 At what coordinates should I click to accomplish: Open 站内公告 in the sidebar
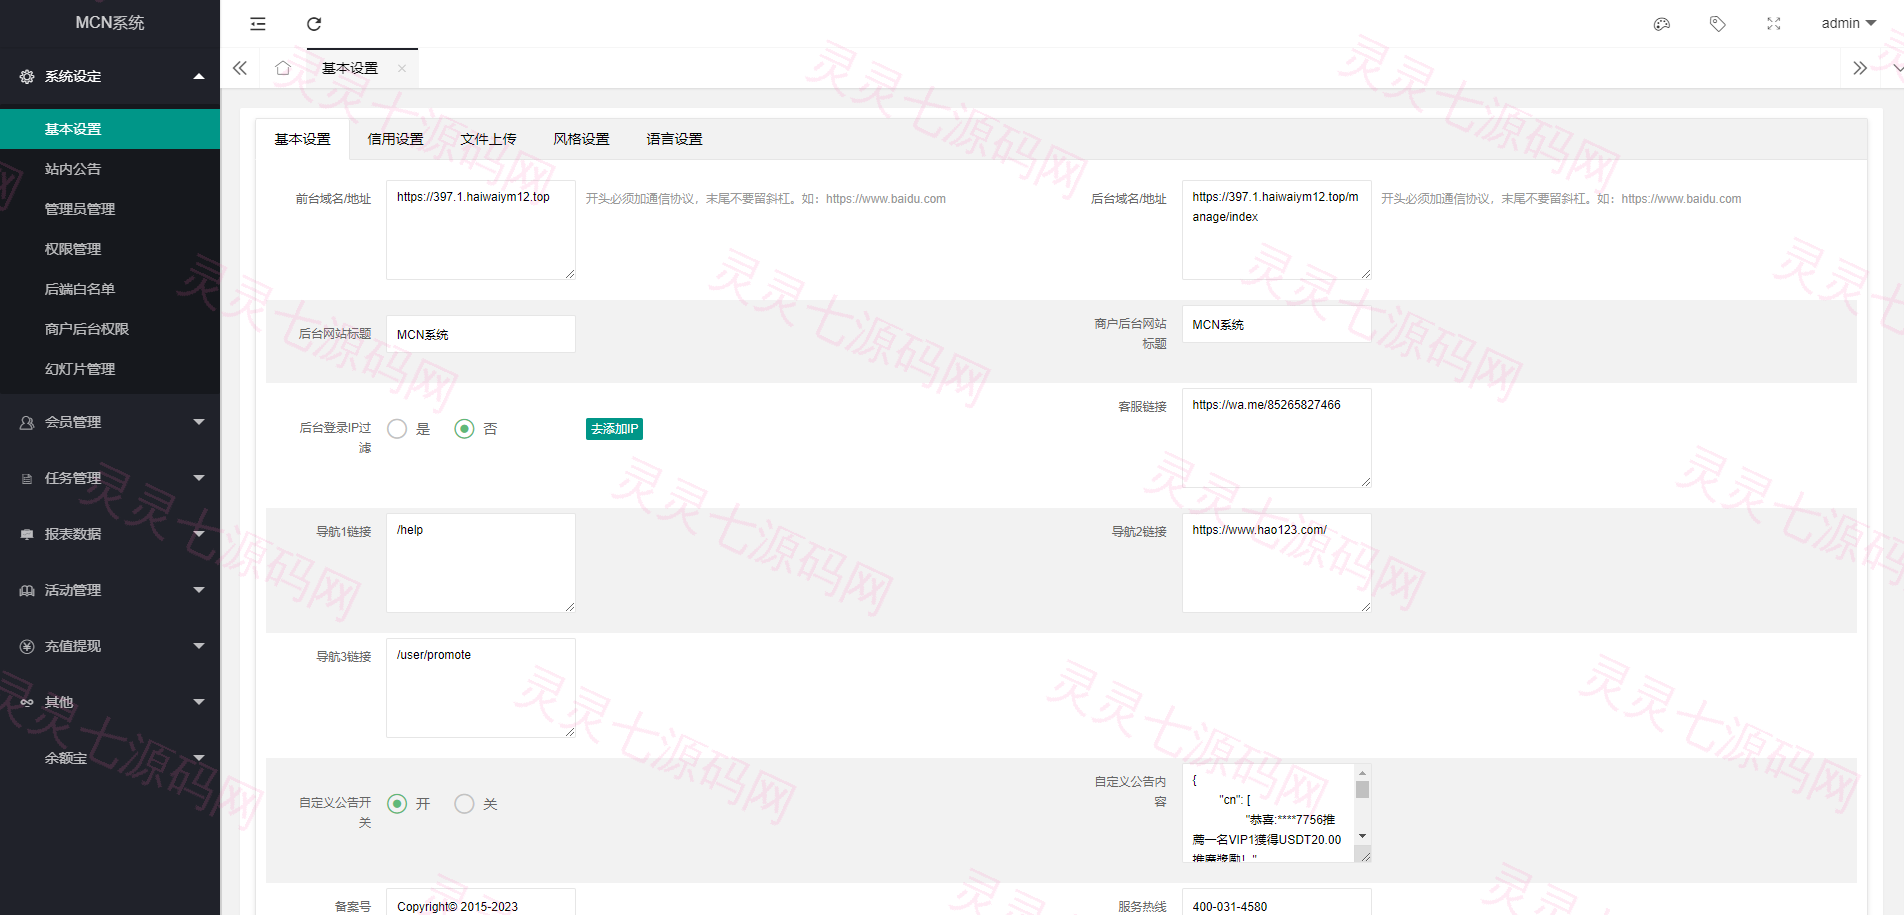(x=110, y=169)
